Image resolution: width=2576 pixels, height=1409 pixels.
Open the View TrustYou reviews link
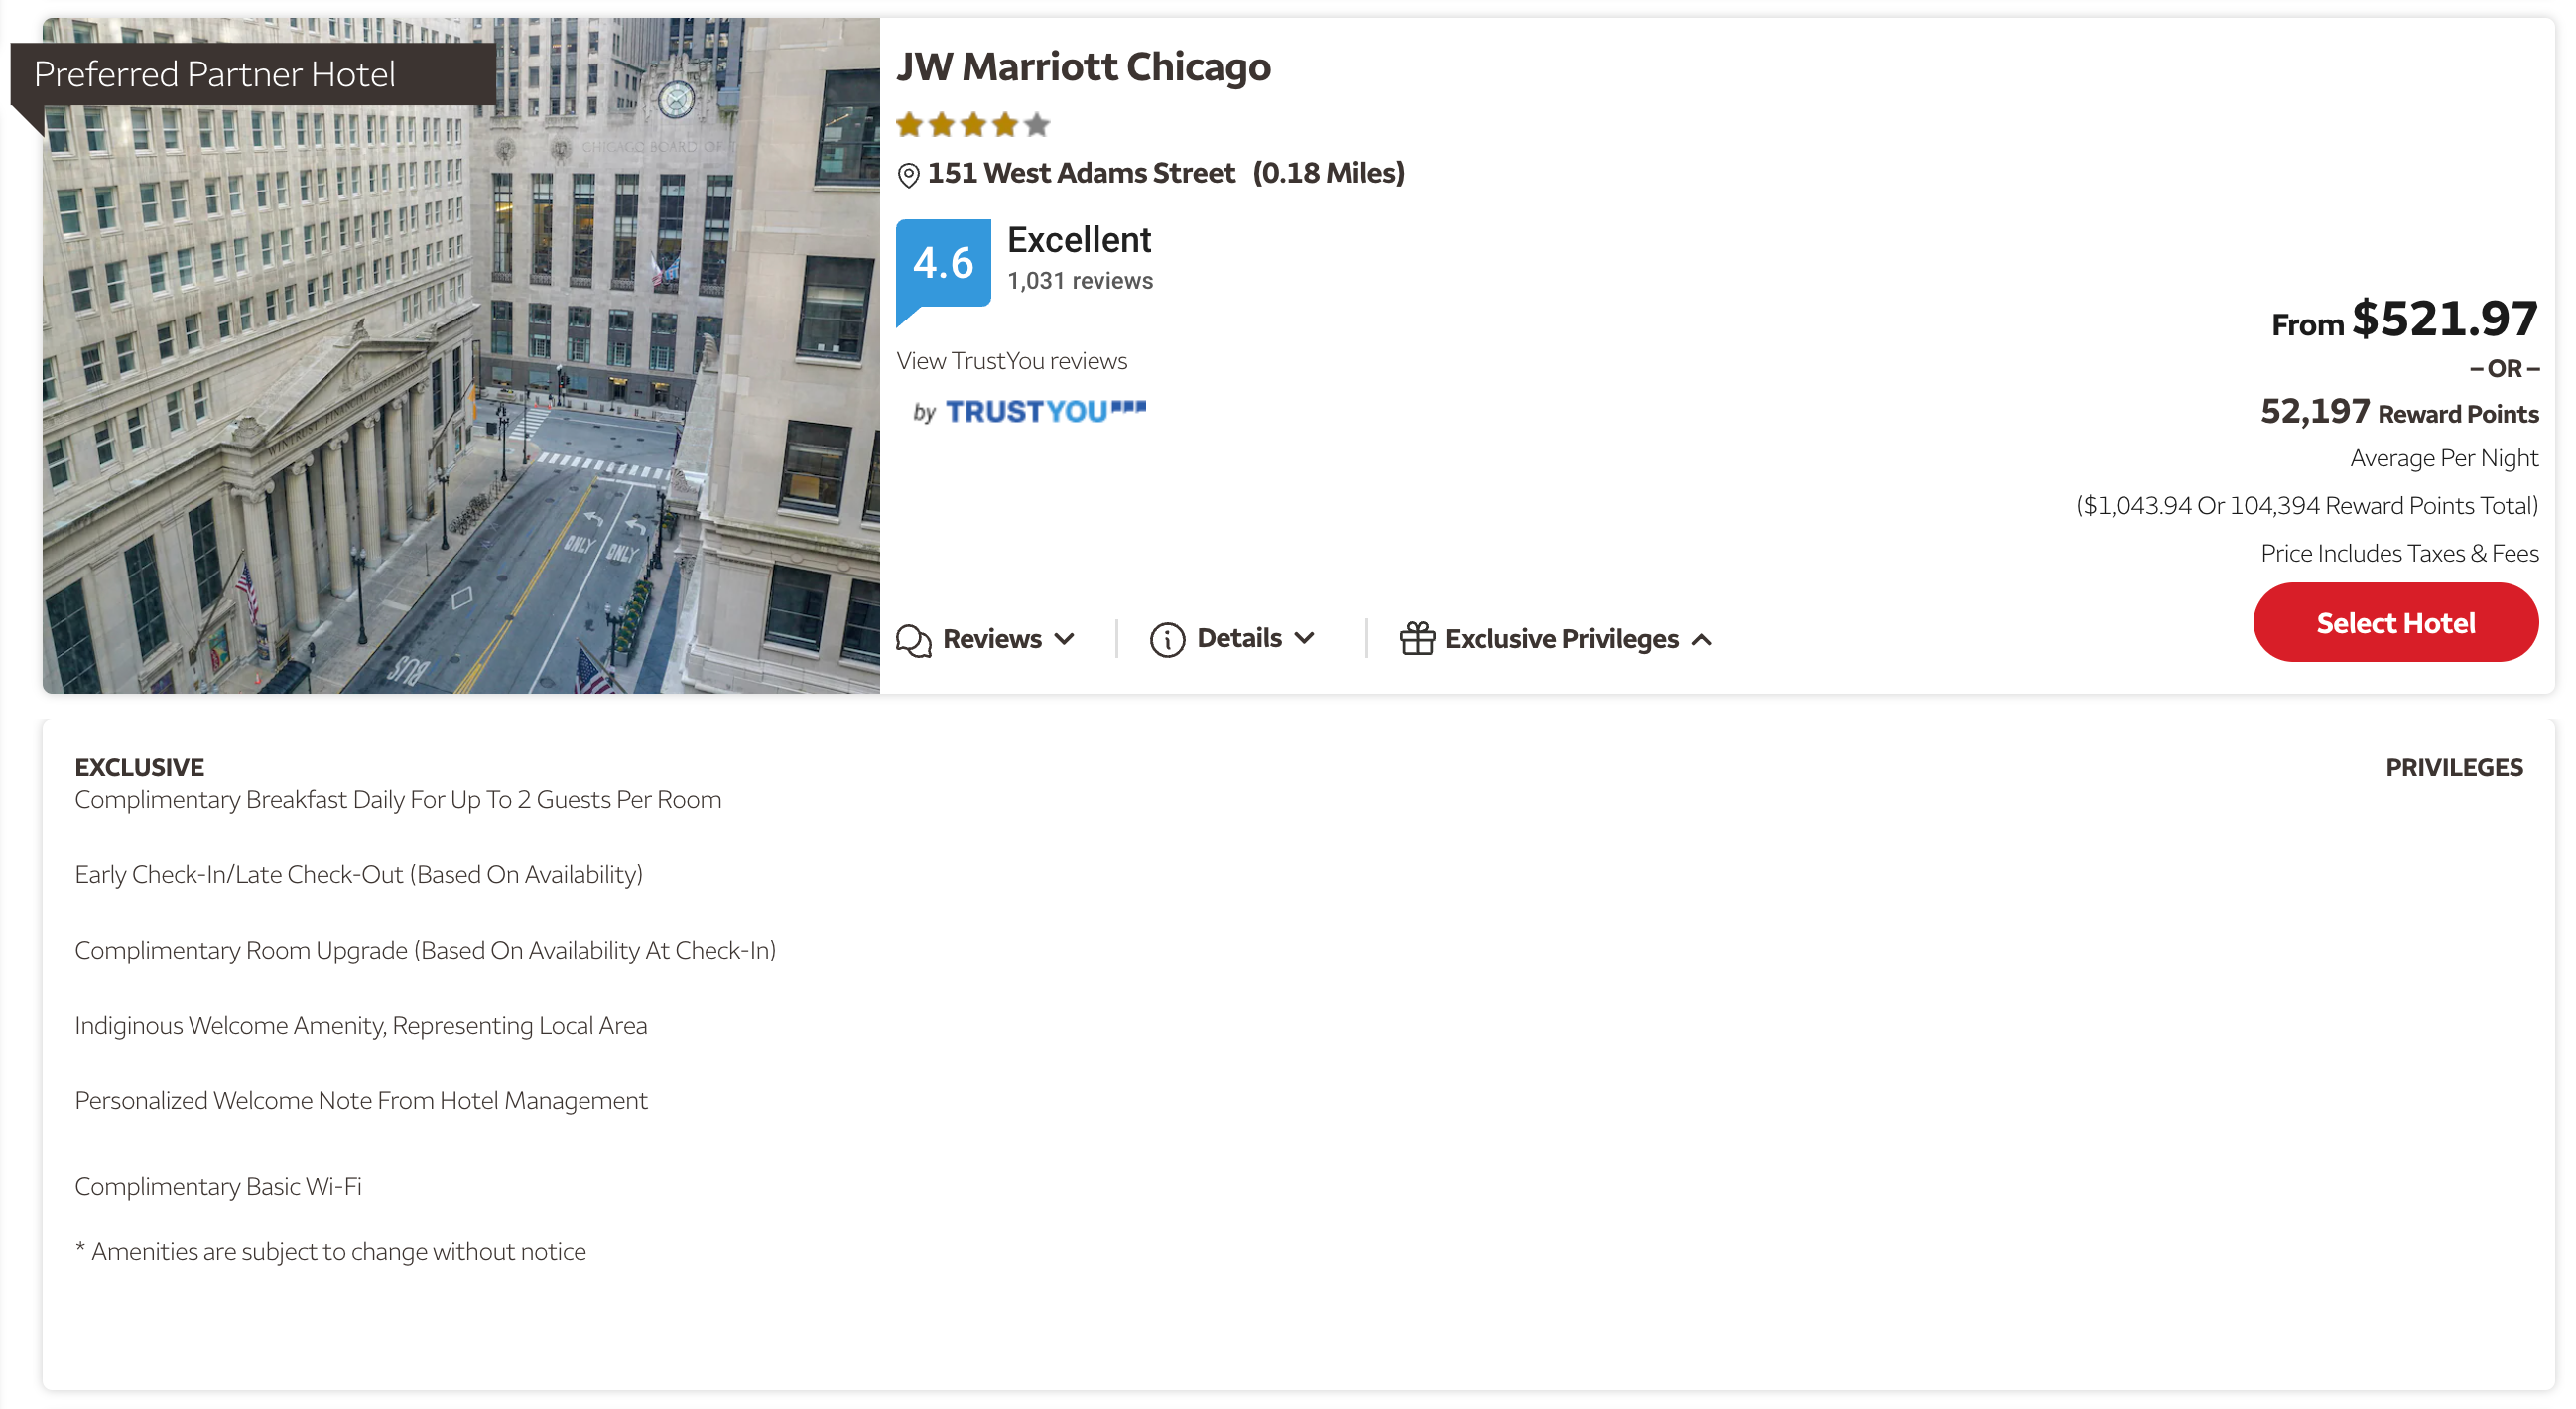[x=1012, y=361]
